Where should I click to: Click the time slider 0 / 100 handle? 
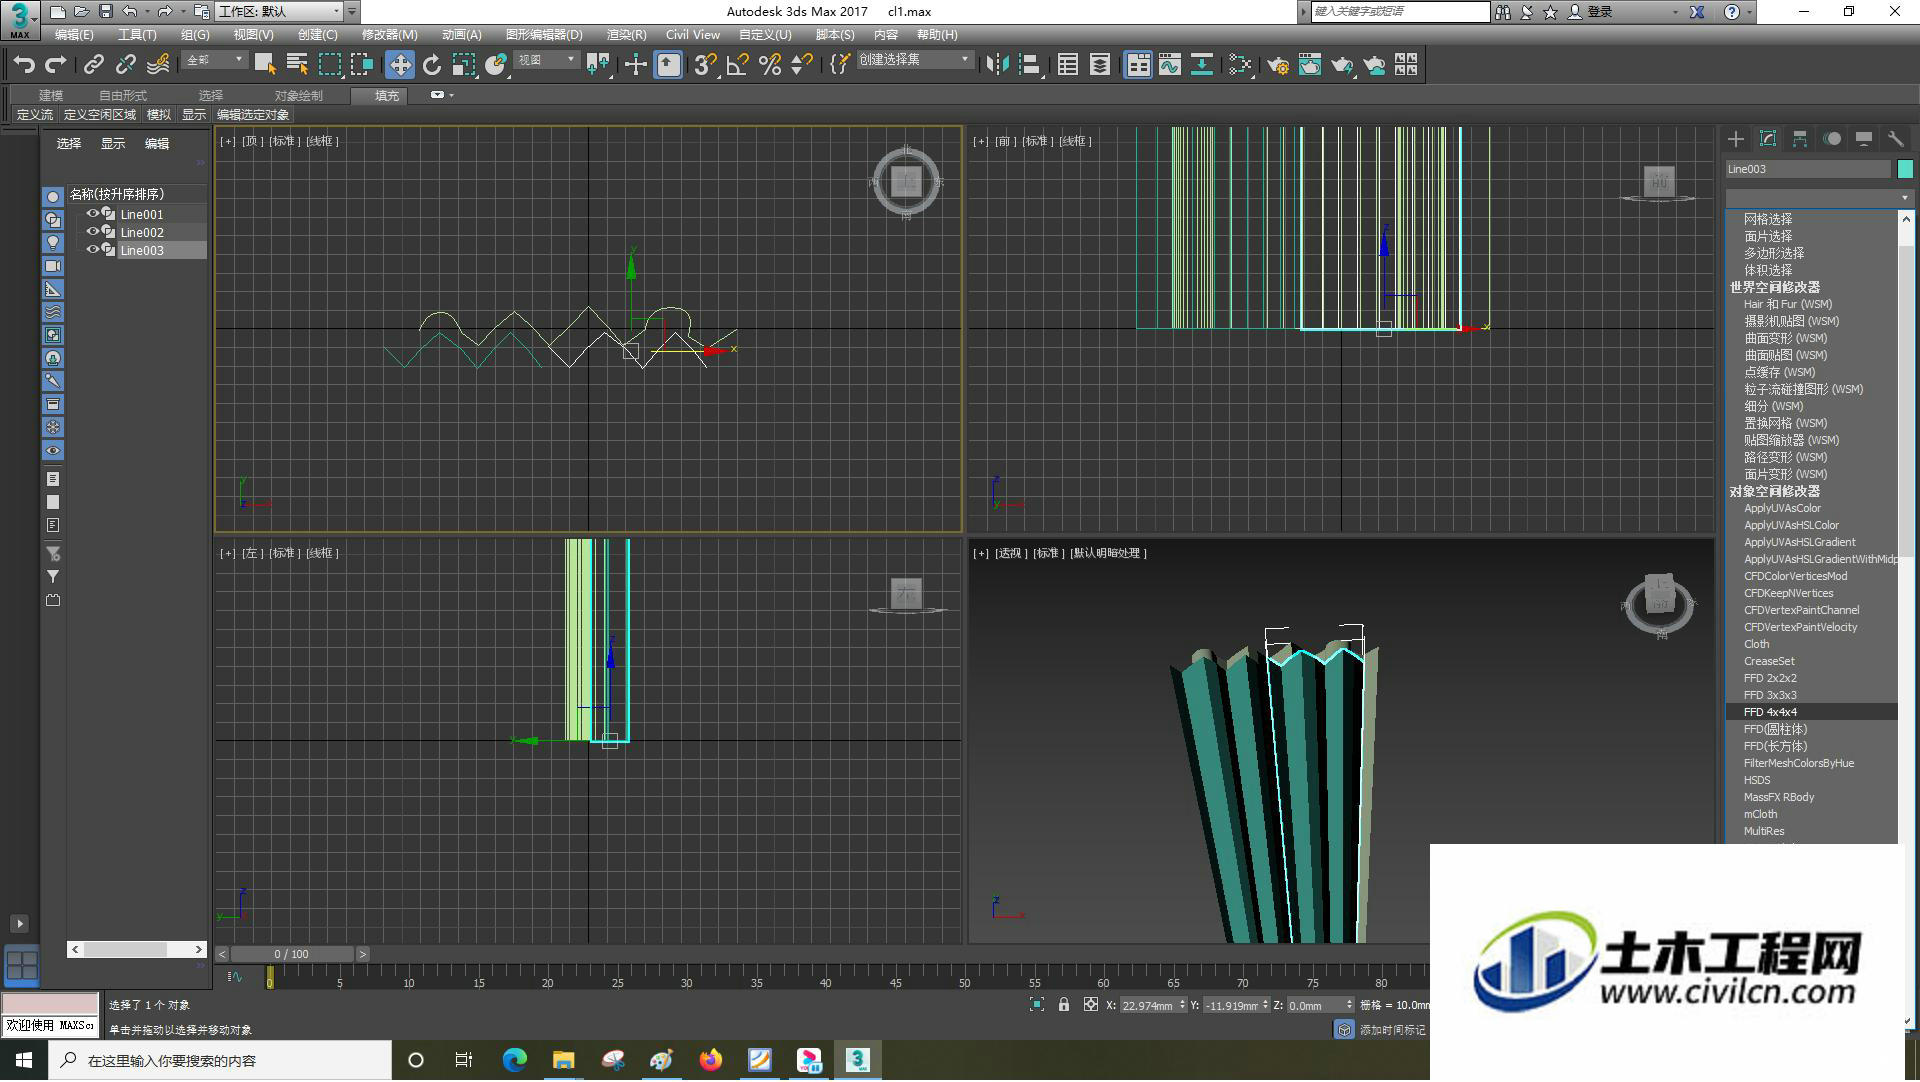click(x=292, y=954)
